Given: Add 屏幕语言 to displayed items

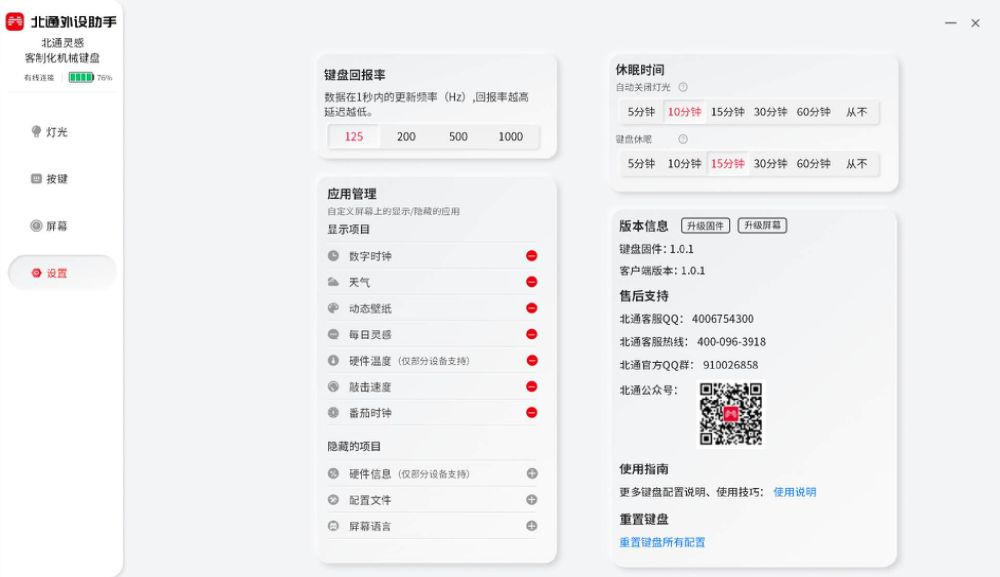Looking at the screenshot, I should pyautogui.click(x=532, y=525).
